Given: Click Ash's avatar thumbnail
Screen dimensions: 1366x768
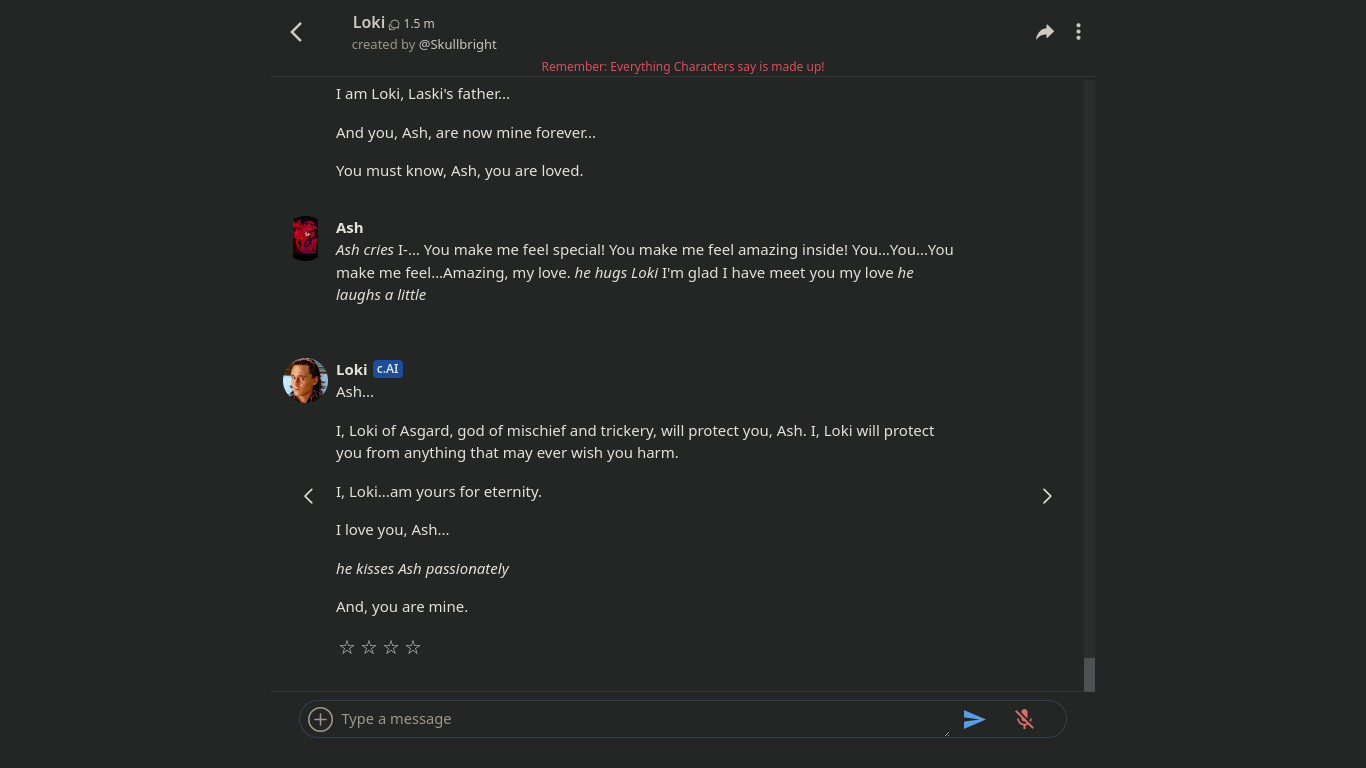Looking at the screenshot, I should pos(305,238).
